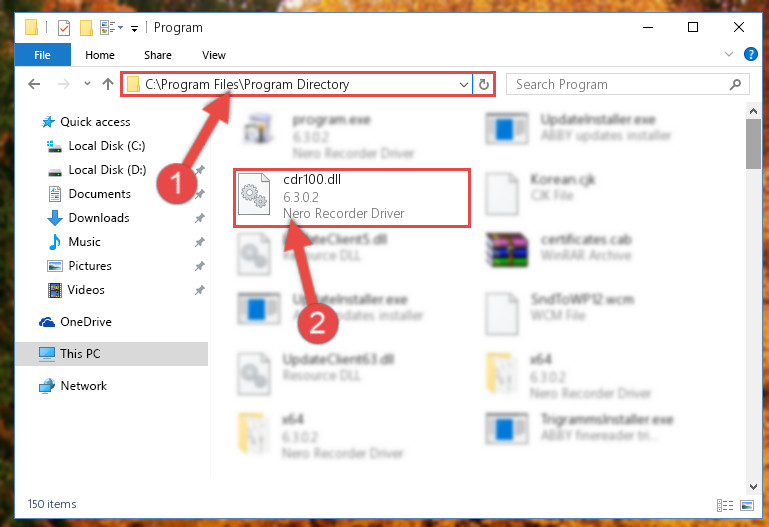Select OneDrive in the navigation pane
Image resolution: width=769 pixels, height=527 pixels.
tap(85, 322)
